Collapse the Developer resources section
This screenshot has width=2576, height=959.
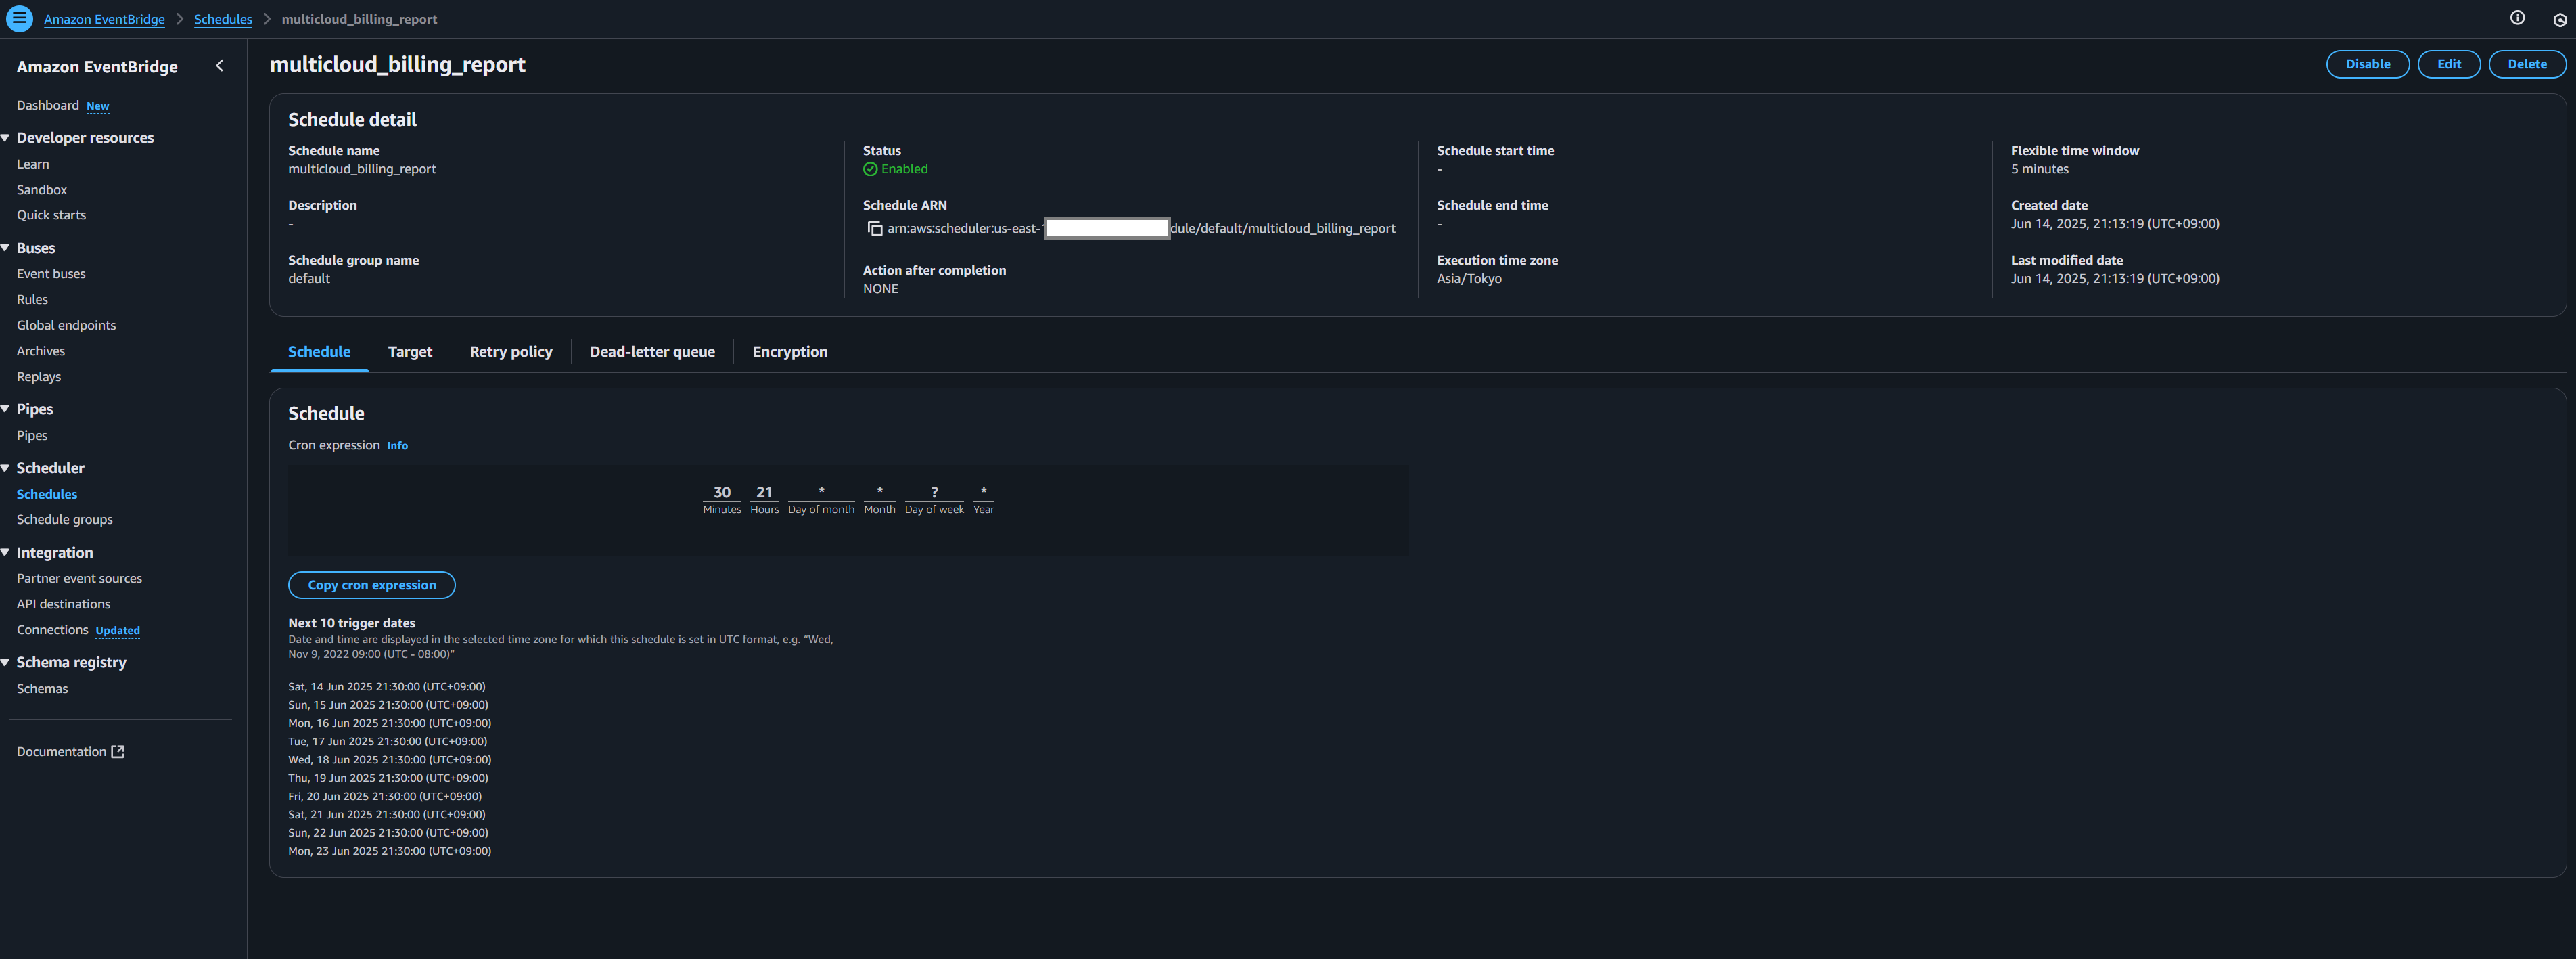coord(6,138)
